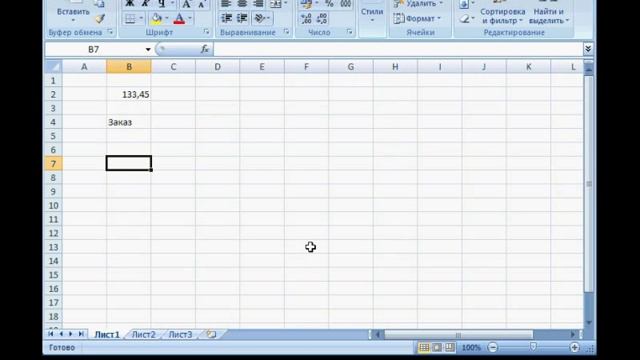Switch to Page Break Preview icon
640x360 pixels.
coord(450,347)
